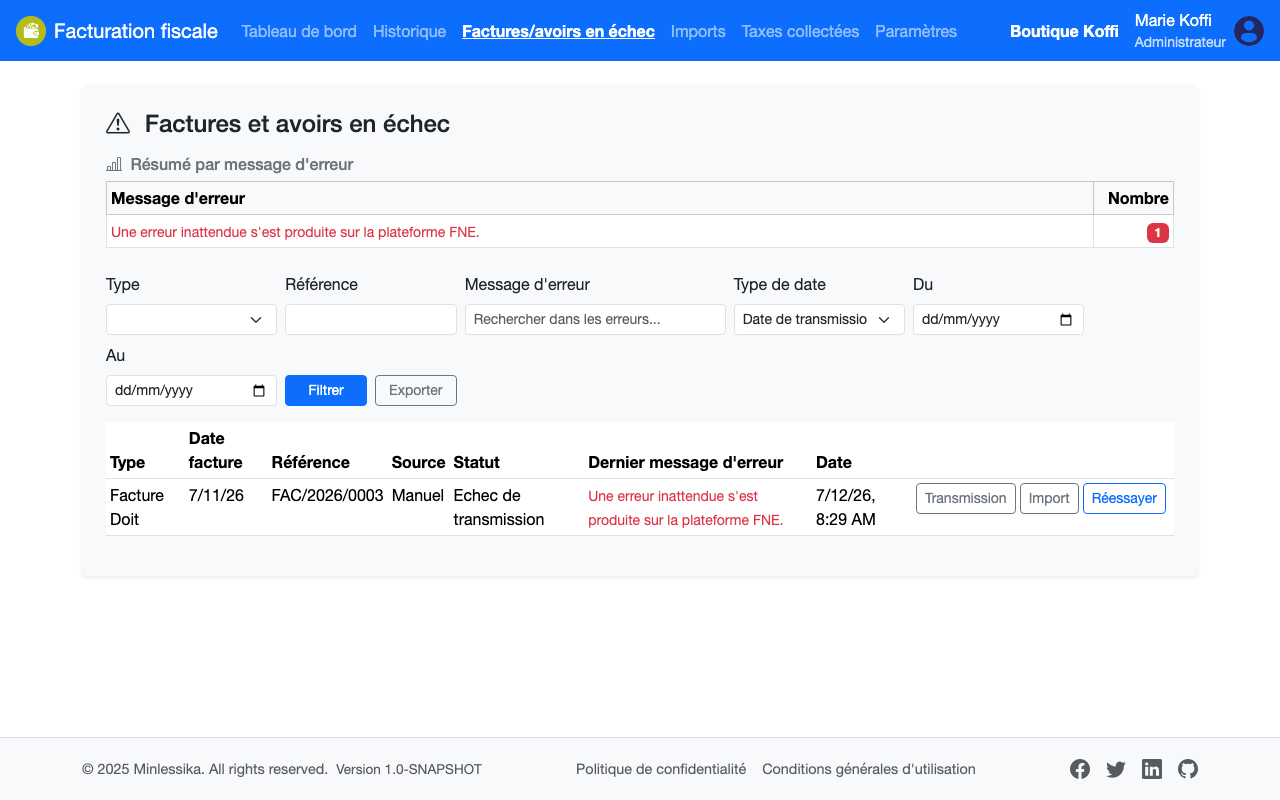1280x800 pixels.
Task: Click the Import button for FAC/2026/0003
Action: click(1049, 498)
